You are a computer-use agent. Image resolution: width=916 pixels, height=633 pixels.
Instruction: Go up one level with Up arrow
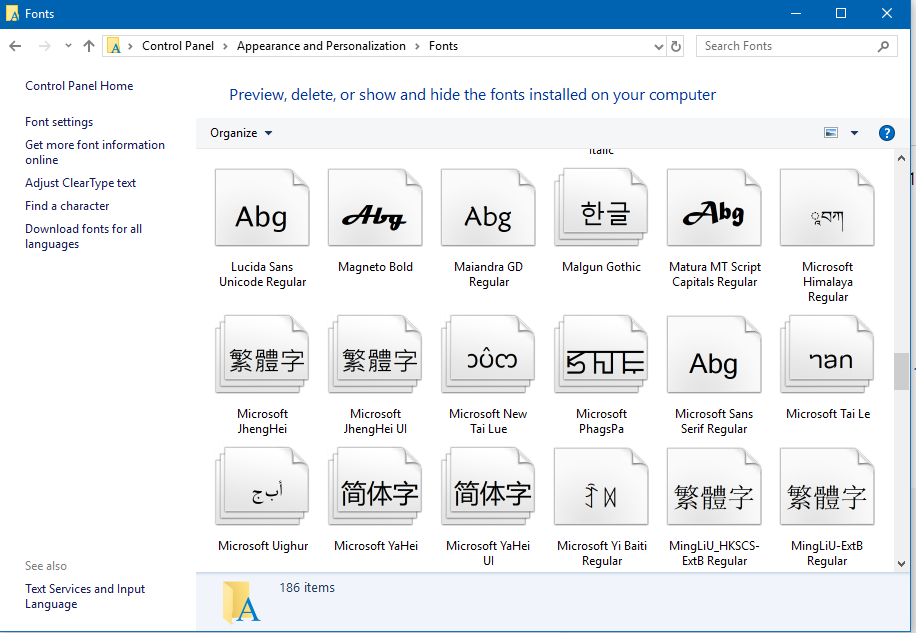[x=89, y=46]
